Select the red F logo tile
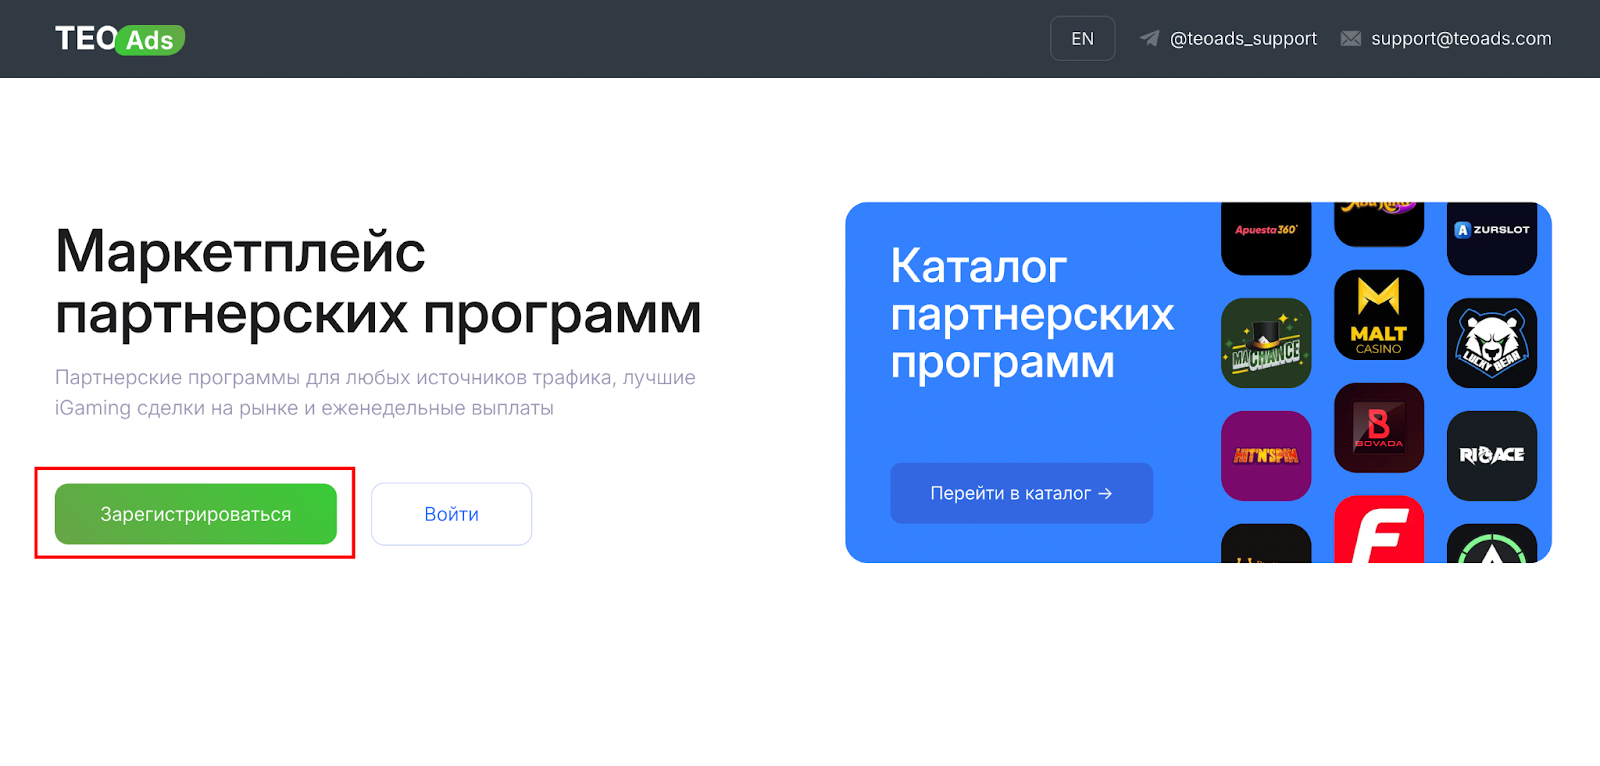 pyautogui.click(x=1379, y=529)
